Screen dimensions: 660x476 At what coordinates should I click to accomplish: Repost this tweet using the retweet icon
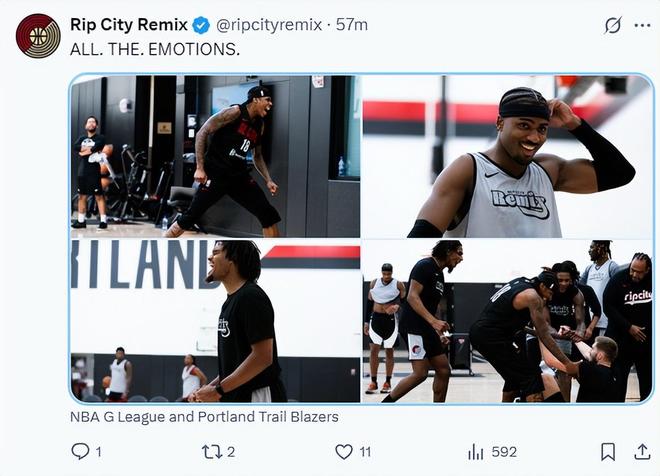(x=212, y=452)
